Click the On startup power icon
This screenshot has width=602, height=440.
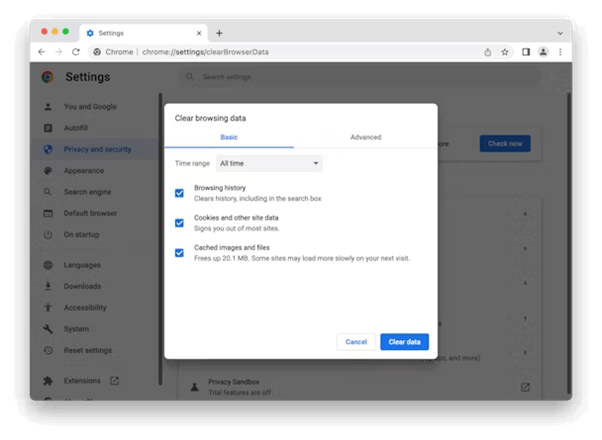[x=48, y=235]
